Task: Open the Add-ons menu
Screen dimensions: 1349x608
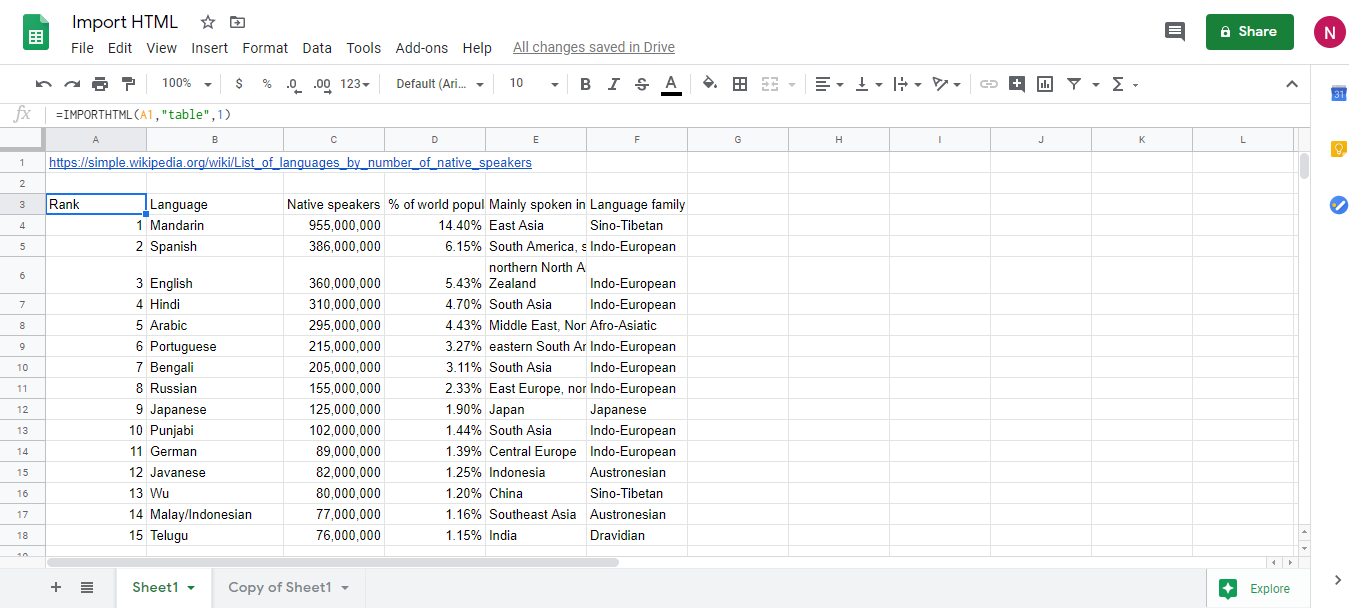Action: pyautogui.click(x=422, y=48)
